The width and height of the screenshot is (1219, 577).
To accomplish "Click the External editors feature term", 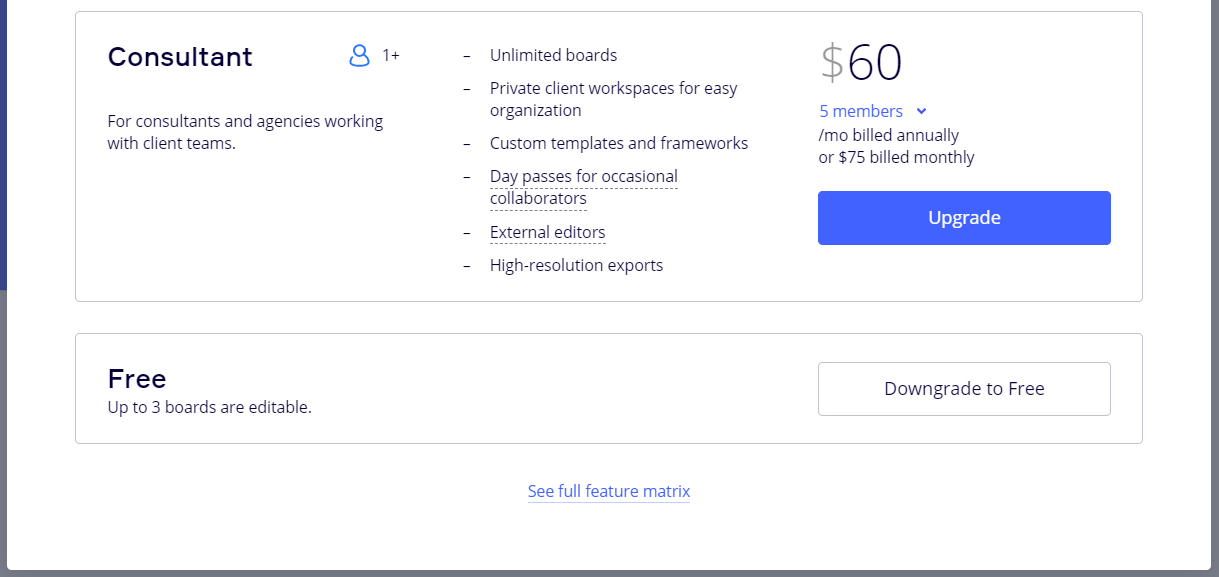I will click(547, 232).
